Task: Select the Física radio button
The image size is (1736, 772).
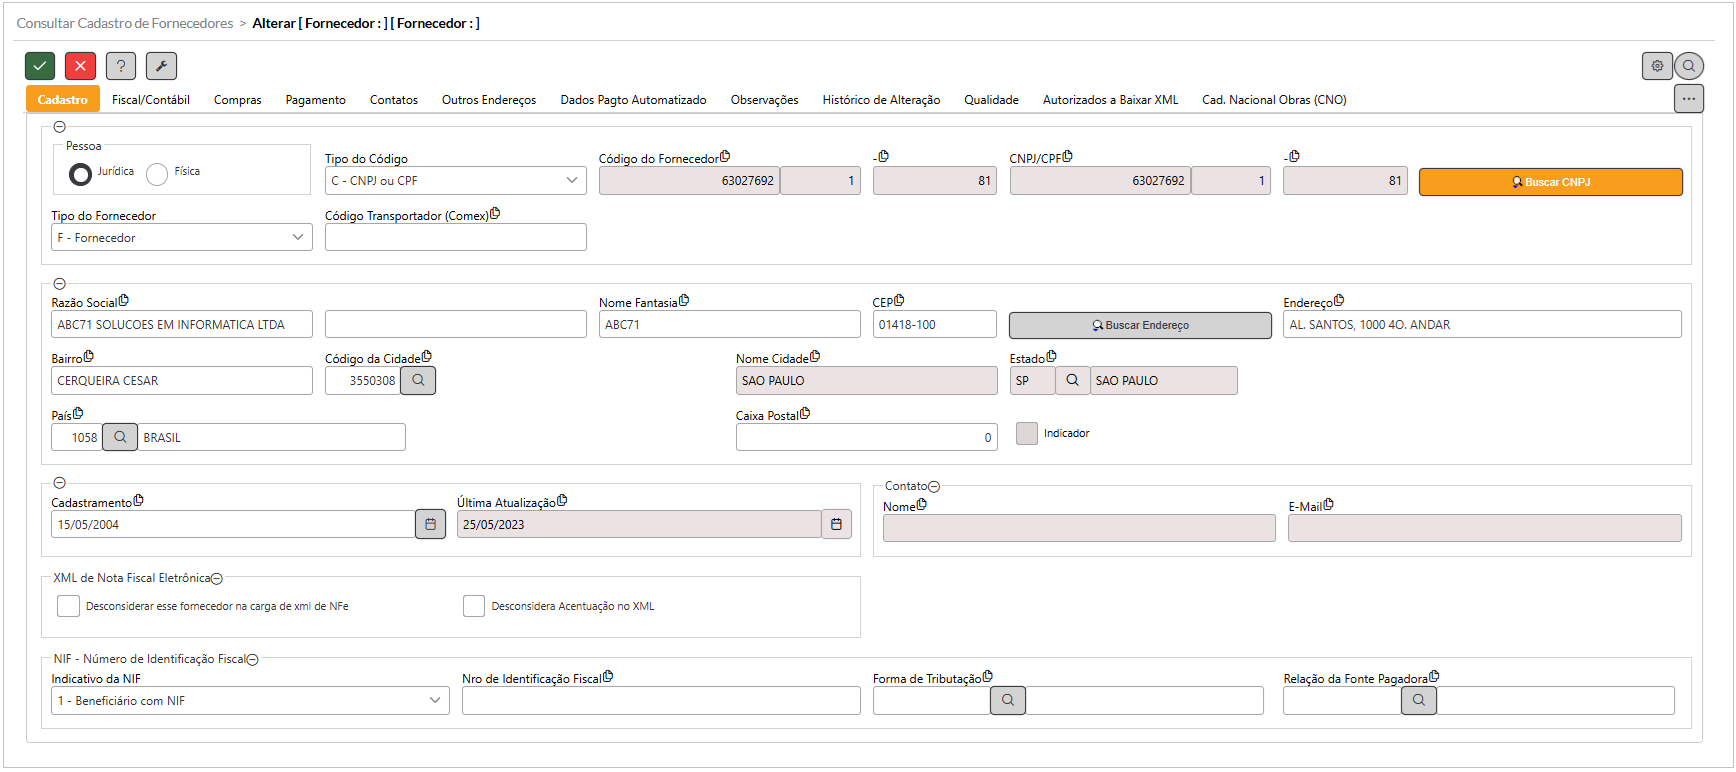Action: 157,174
